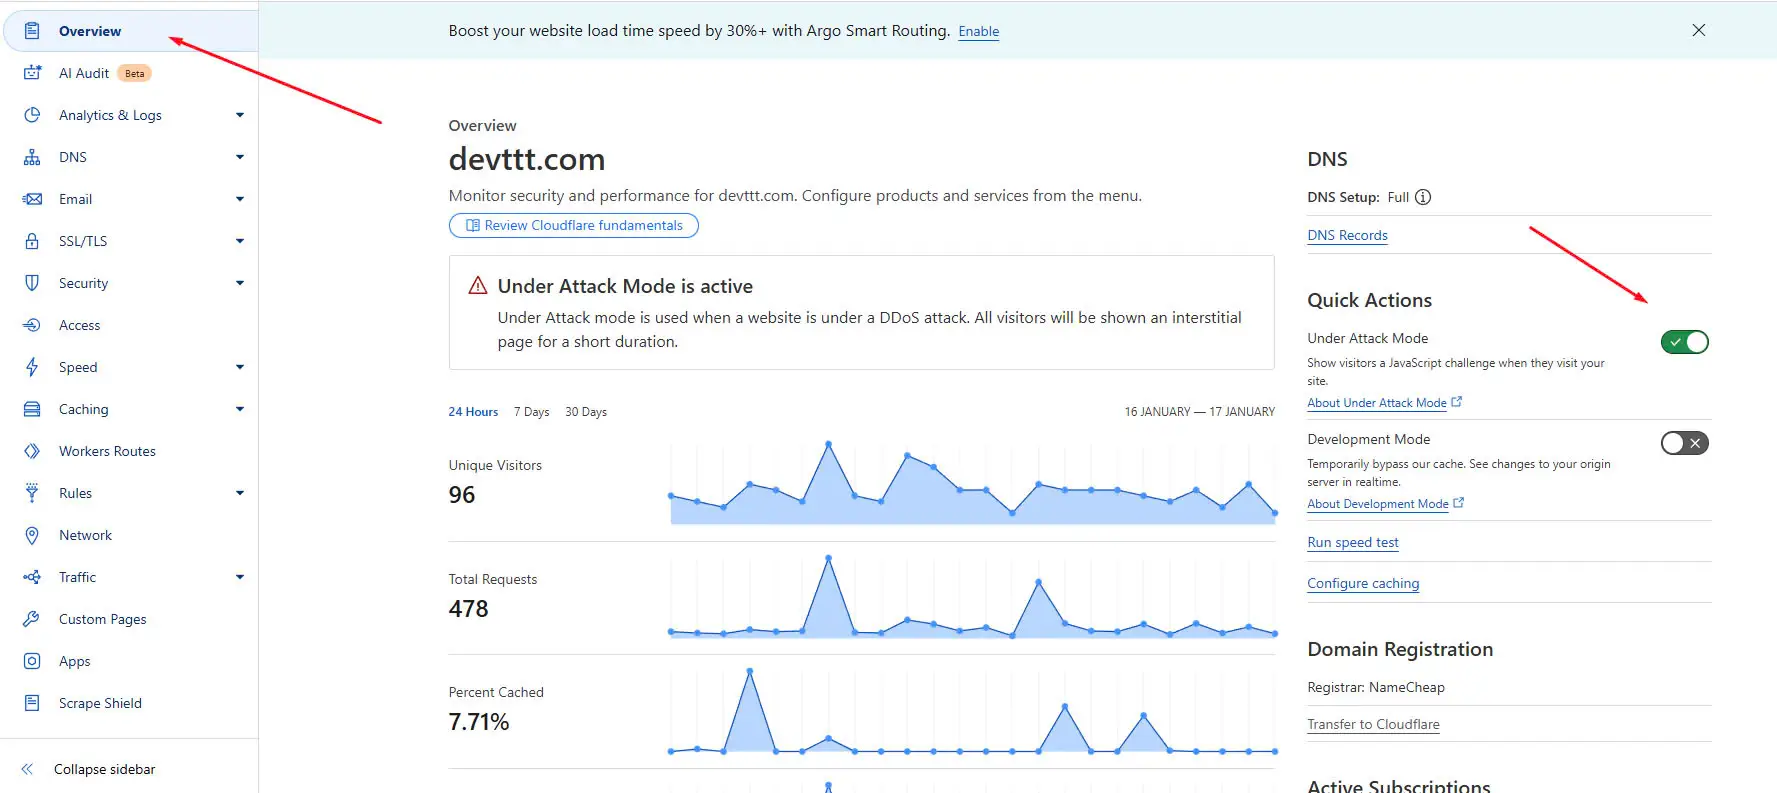
Task: Click the Security shield icon
Action: [x=32, y=283]
